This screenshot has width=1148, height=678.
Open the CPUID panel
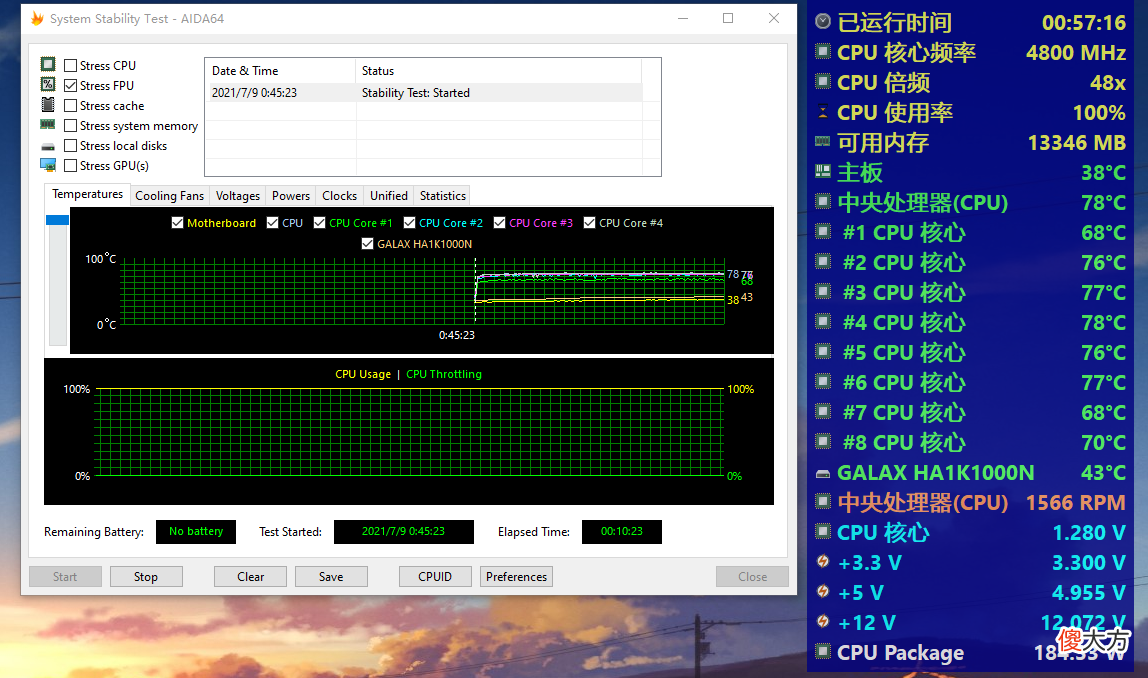tap(435, 577)
